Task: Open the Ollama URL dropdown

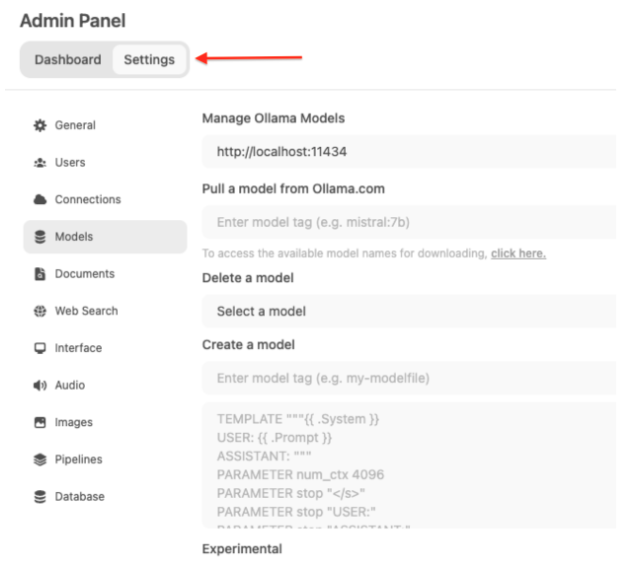Action: click(x=409, y=152)
